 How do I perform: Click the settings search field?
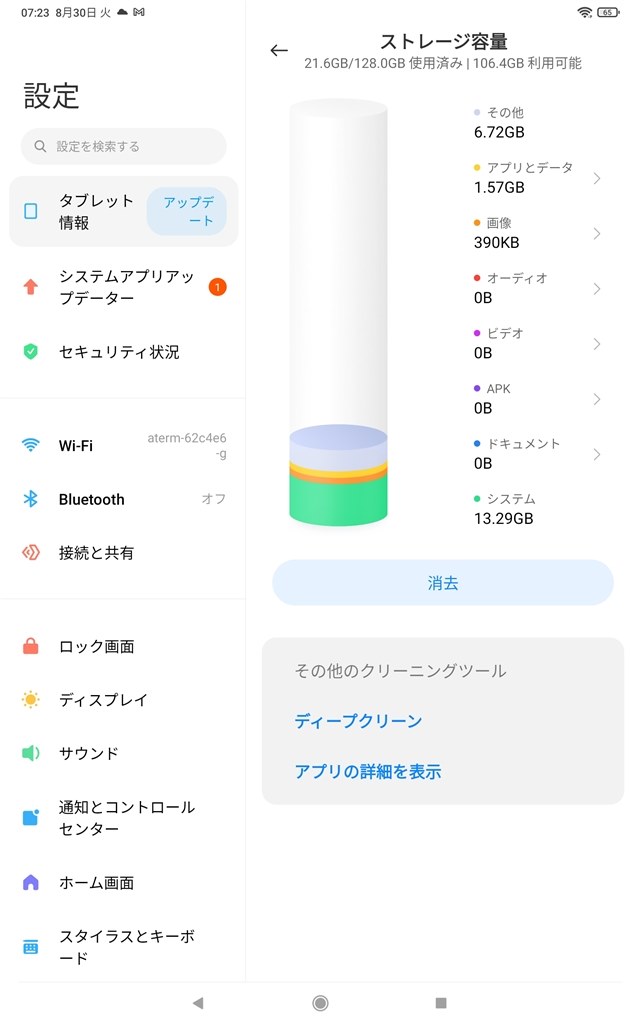tap(124, 146)
